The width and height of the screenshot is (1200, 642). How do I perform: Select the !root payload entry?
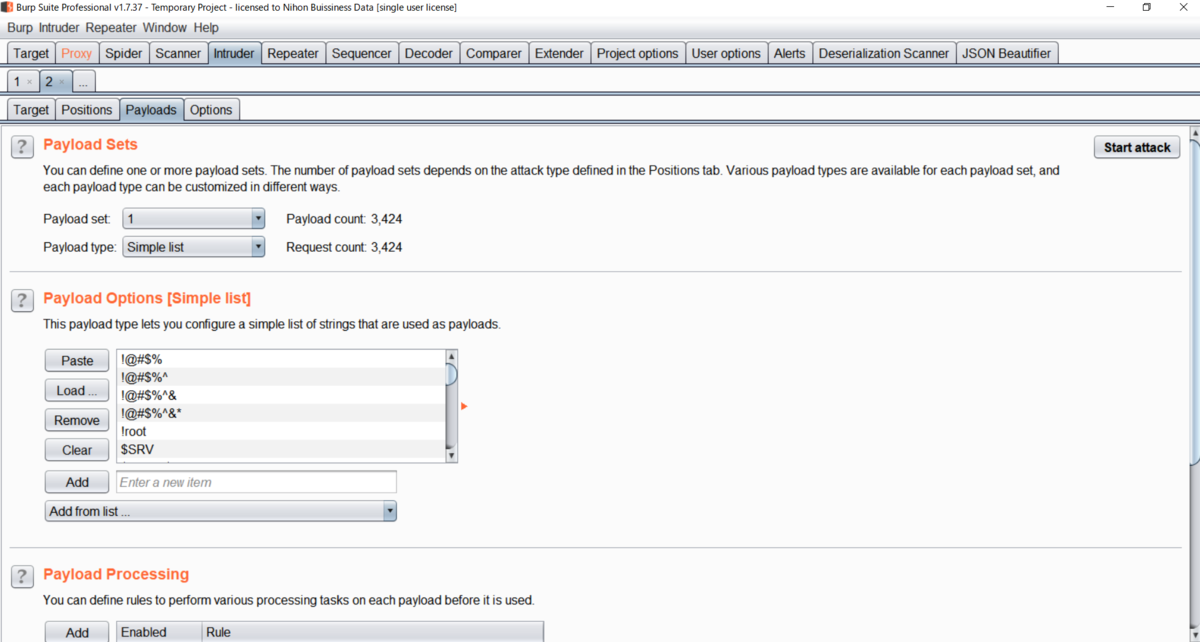tap(281, 432)
